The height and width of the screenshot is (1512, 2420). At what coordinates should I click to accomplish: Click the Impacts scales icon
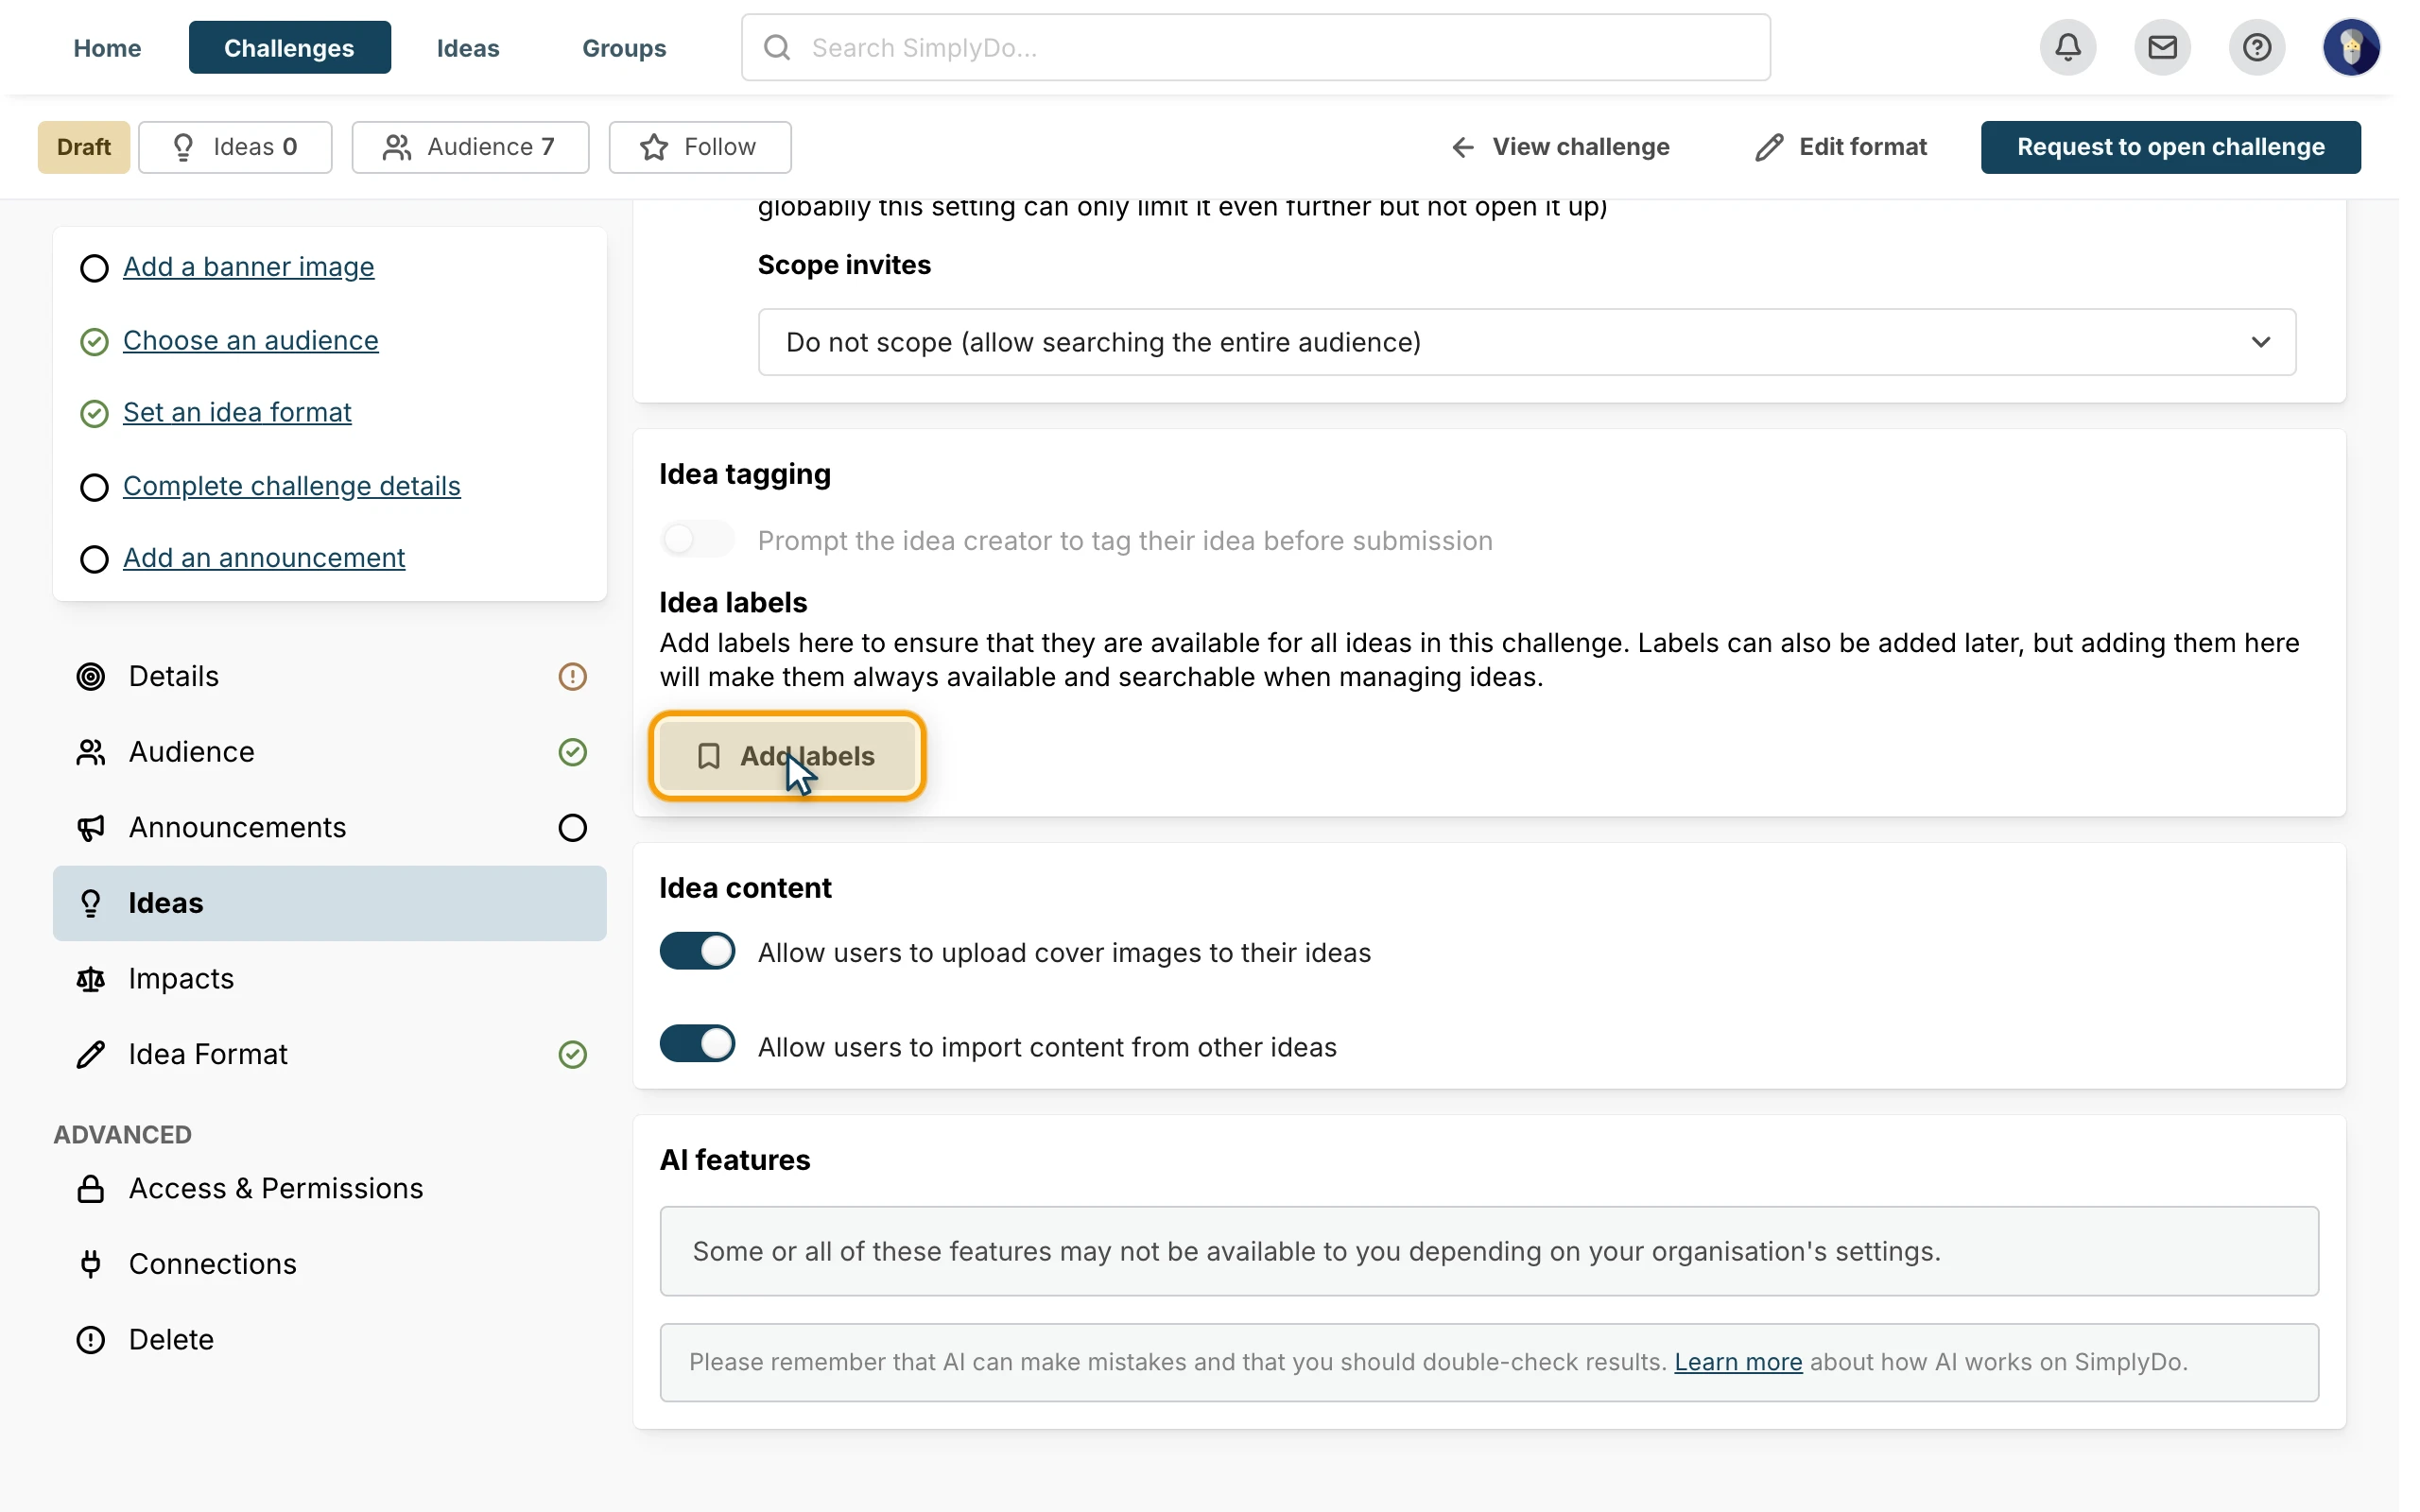pos(91,979)
